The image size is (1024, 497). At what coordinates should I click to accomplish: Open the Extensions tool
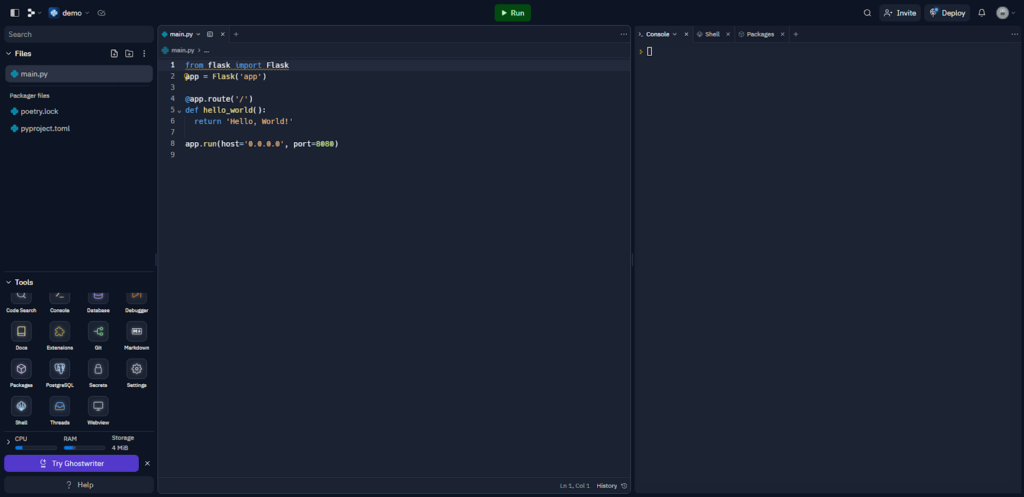[59, 336]
